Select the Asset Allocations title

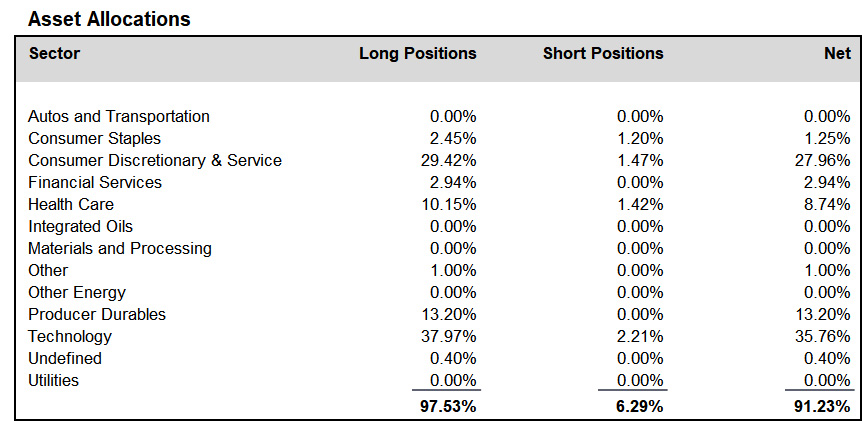coord(109,19)
